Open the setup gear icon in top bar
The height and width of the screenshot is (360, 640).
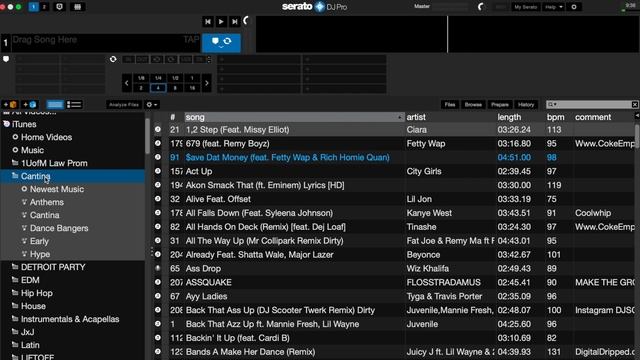point(574,7)
